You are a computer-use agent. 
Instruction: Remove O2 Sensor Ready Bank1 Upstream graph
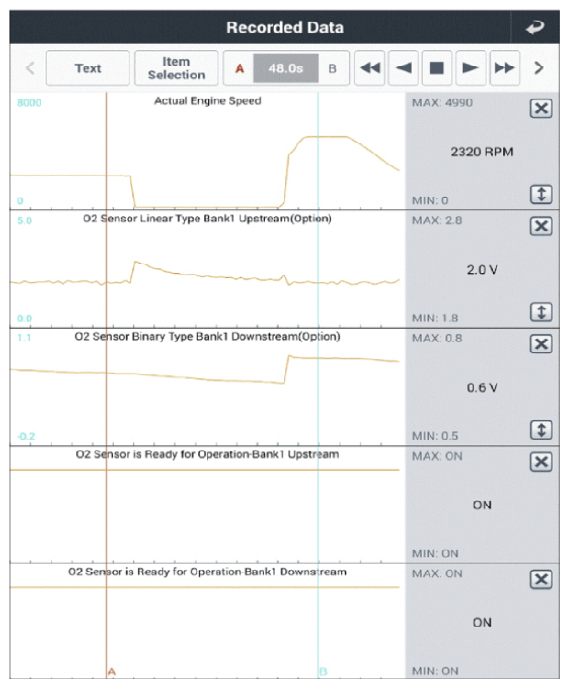541,462
